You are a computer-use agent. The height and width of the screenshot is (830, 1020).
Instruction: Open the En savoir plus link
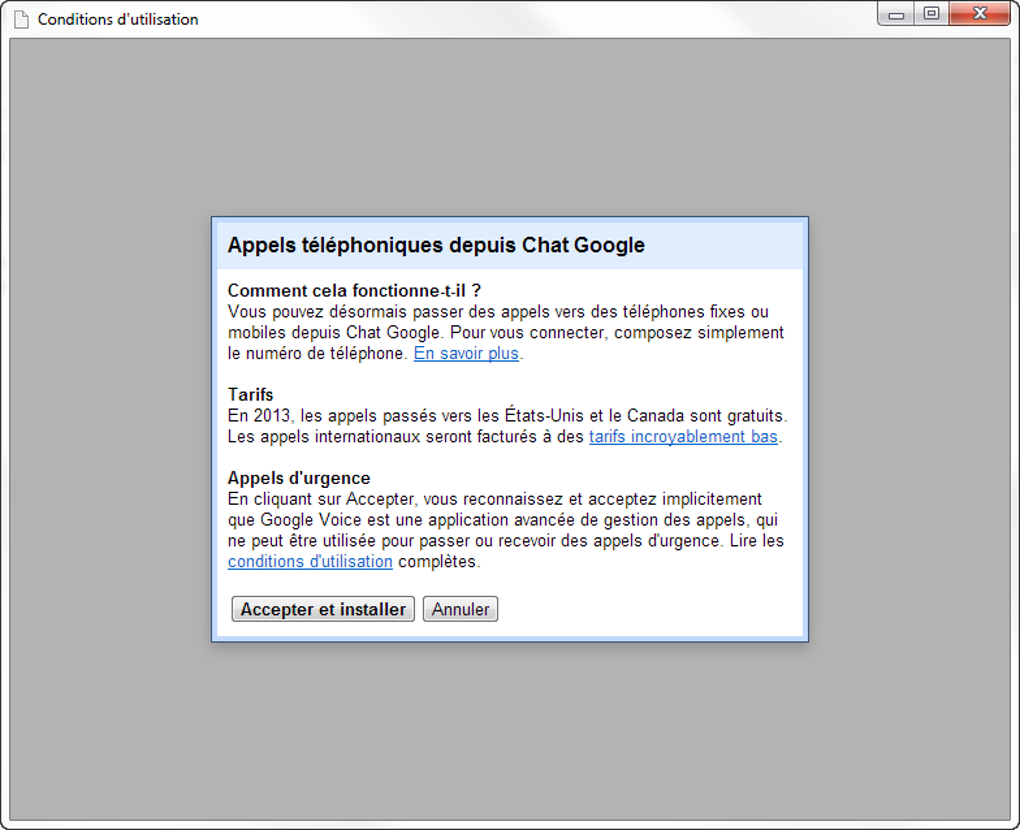(466, 353)
